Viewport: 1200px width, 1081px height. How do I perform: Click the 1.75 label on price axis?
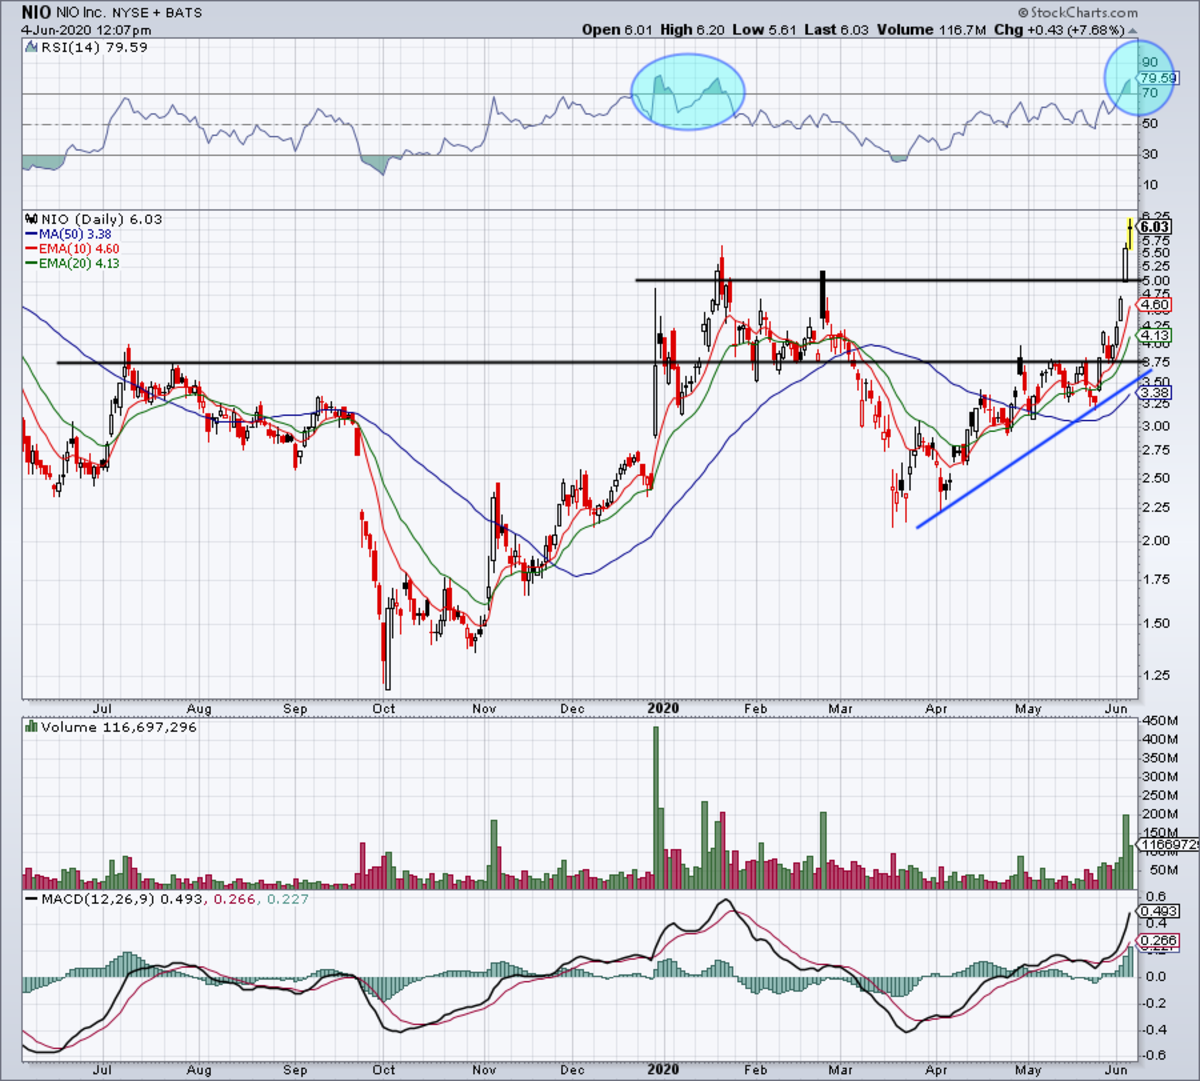1156,579
